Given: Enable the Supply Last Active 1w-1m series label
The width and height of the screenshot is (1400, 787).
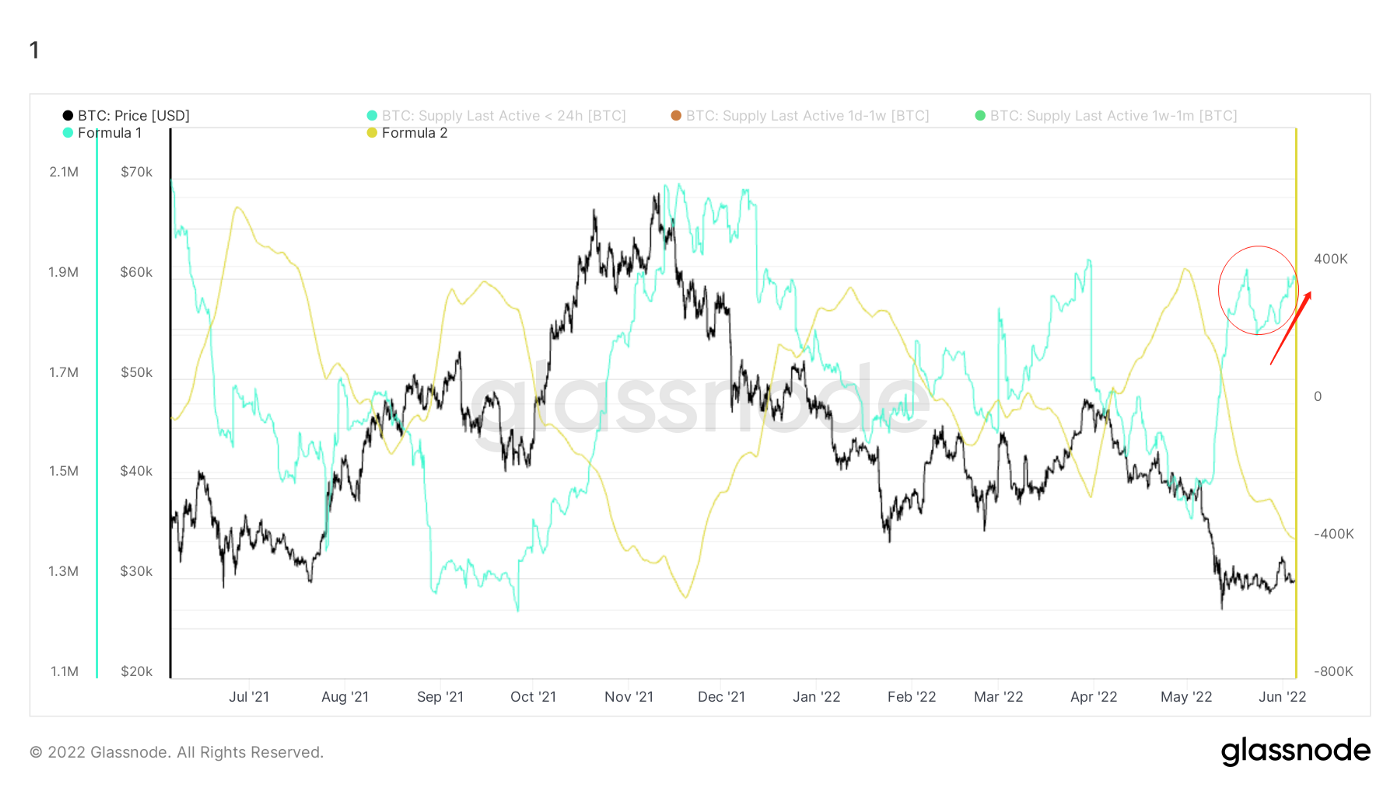Looking at the screenshot, I should point(1113,116).
